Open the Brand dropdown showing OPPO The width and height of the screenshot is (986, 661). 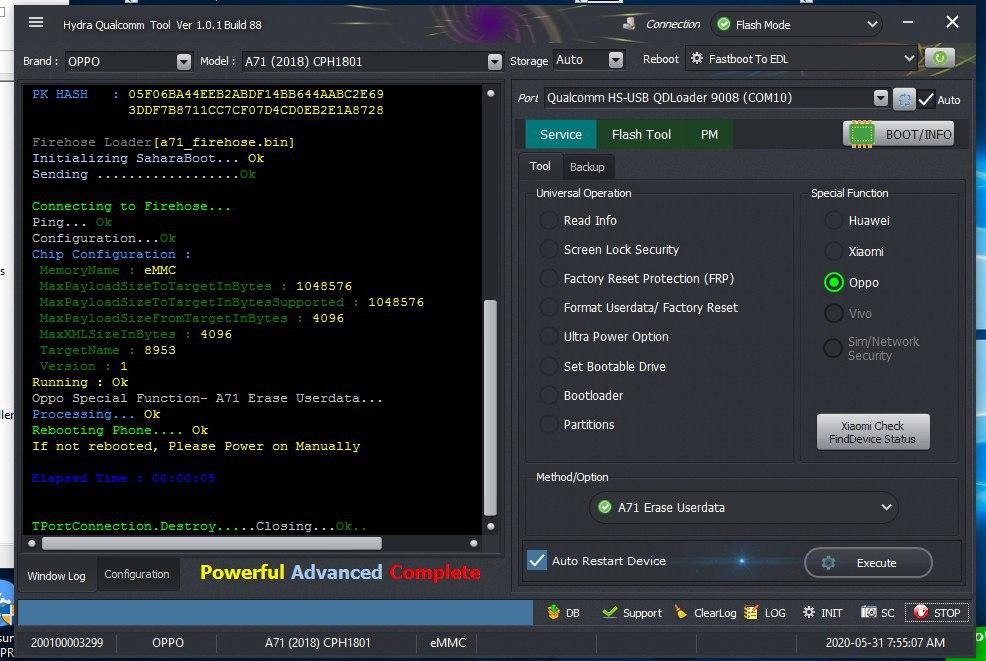128,61
